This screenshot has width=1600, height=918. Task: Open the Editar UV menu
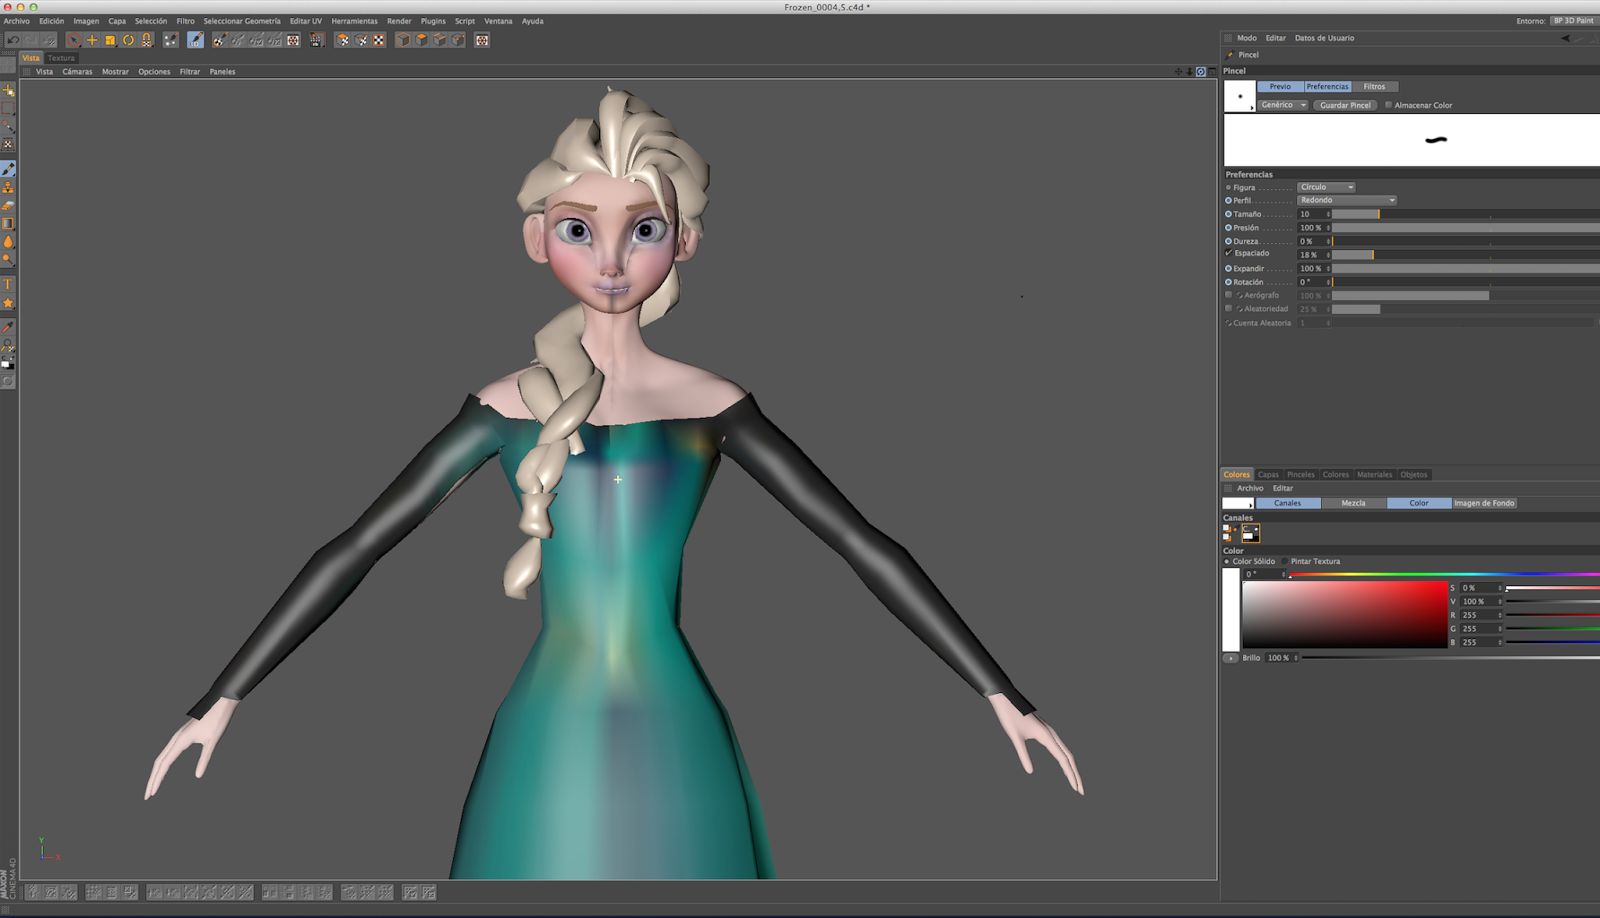click(306, 21)
